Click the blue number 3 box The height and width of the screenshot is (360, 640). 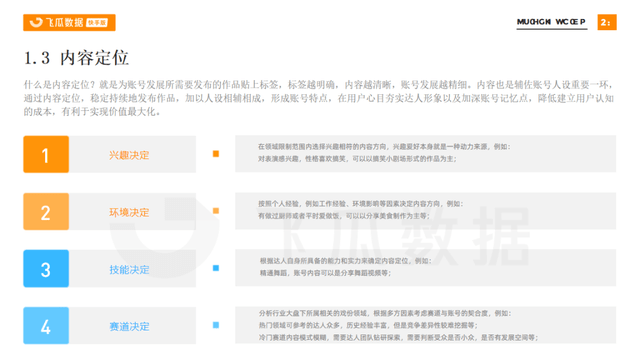pyautogui.click(x=46, y=269)
